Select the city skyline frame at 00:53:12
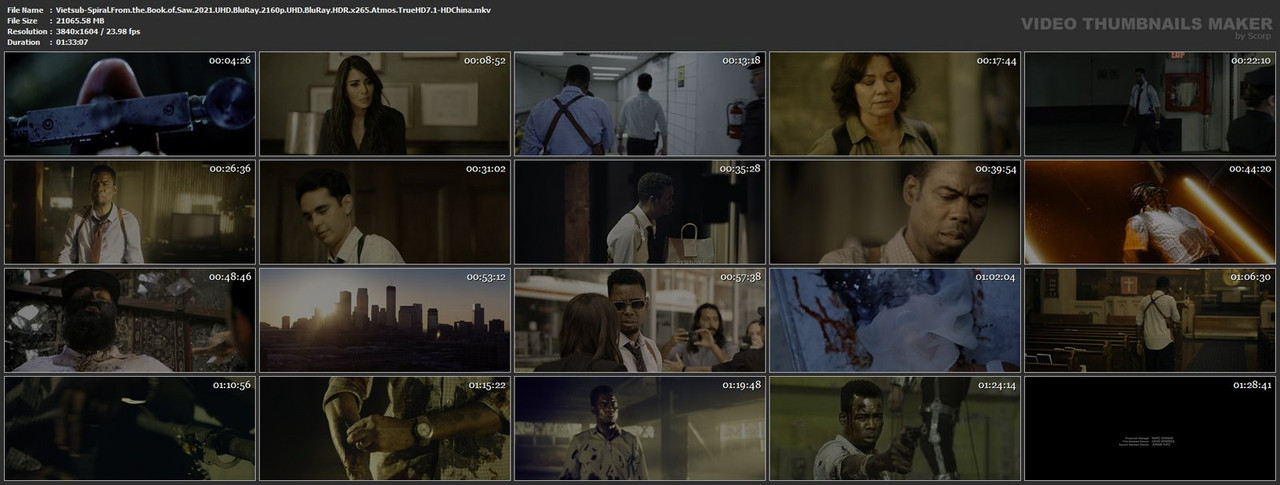Screen dimensions: 1280x485 (385, 320)
